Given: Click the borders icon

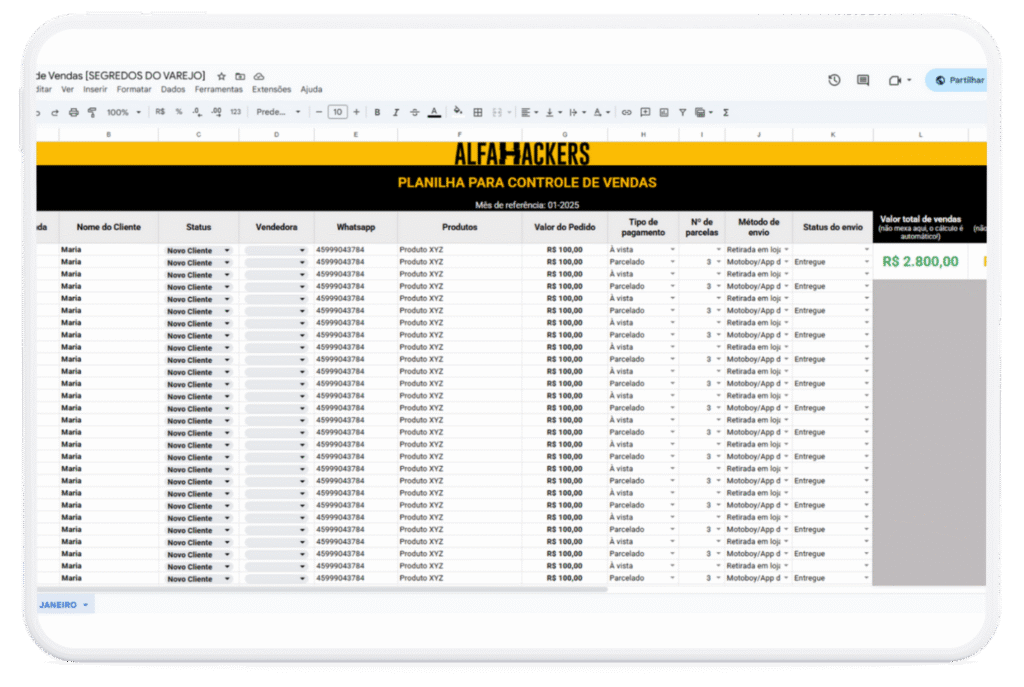Looking at the screenshot, I should click(478, 112).
